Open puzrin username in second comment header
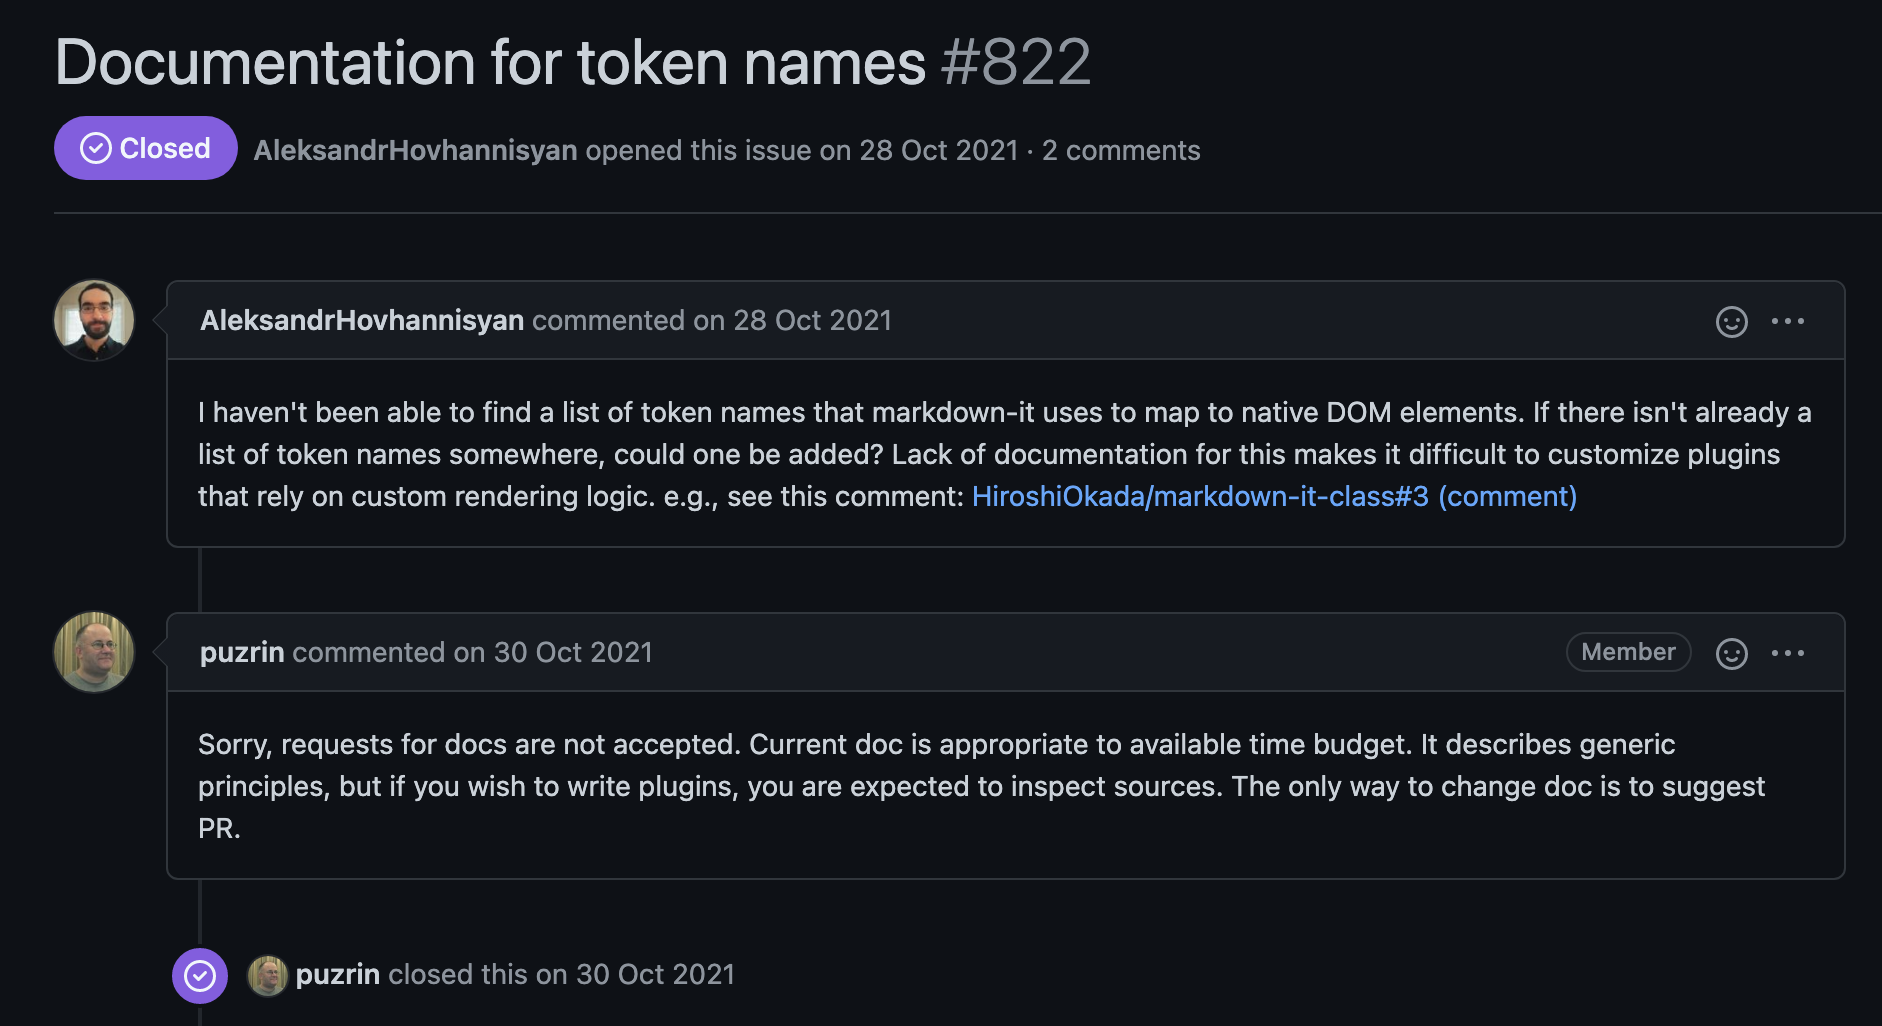1882x1026 pixels. pyautogui.click(x=242, y=652)
